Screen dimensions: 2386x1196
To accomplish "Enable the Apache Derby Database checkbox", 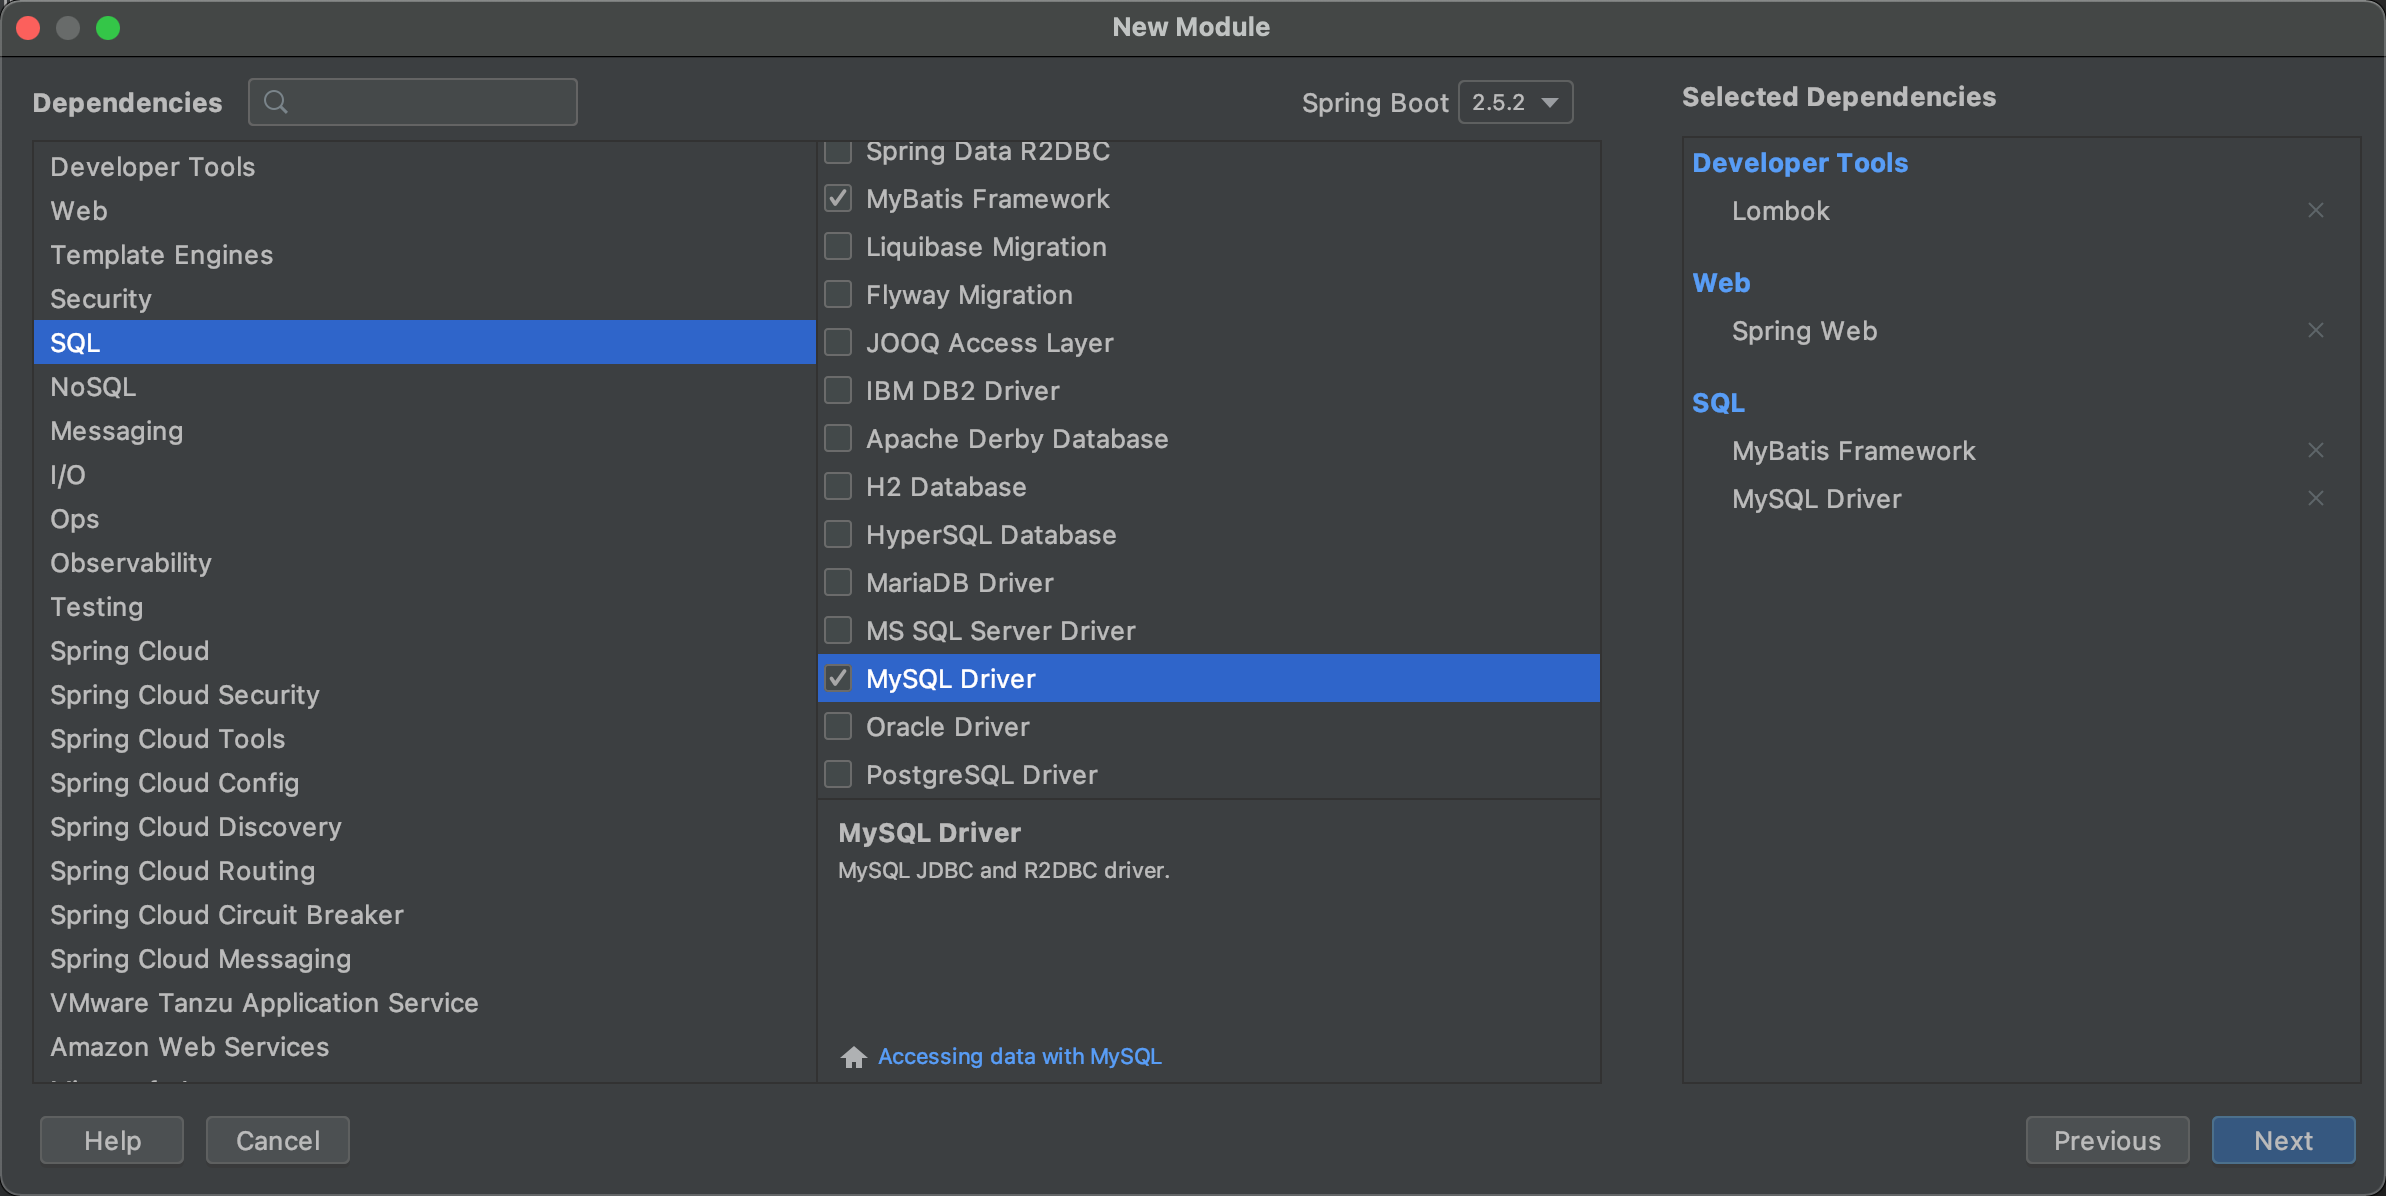I will tap(838, 439).
